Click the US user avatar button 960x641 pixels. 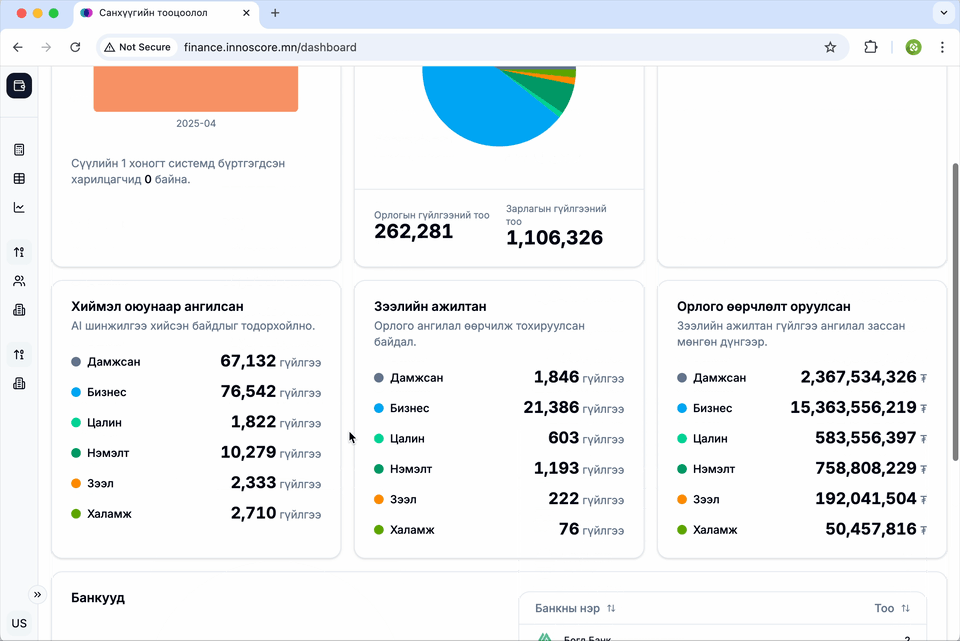(19, 623)
